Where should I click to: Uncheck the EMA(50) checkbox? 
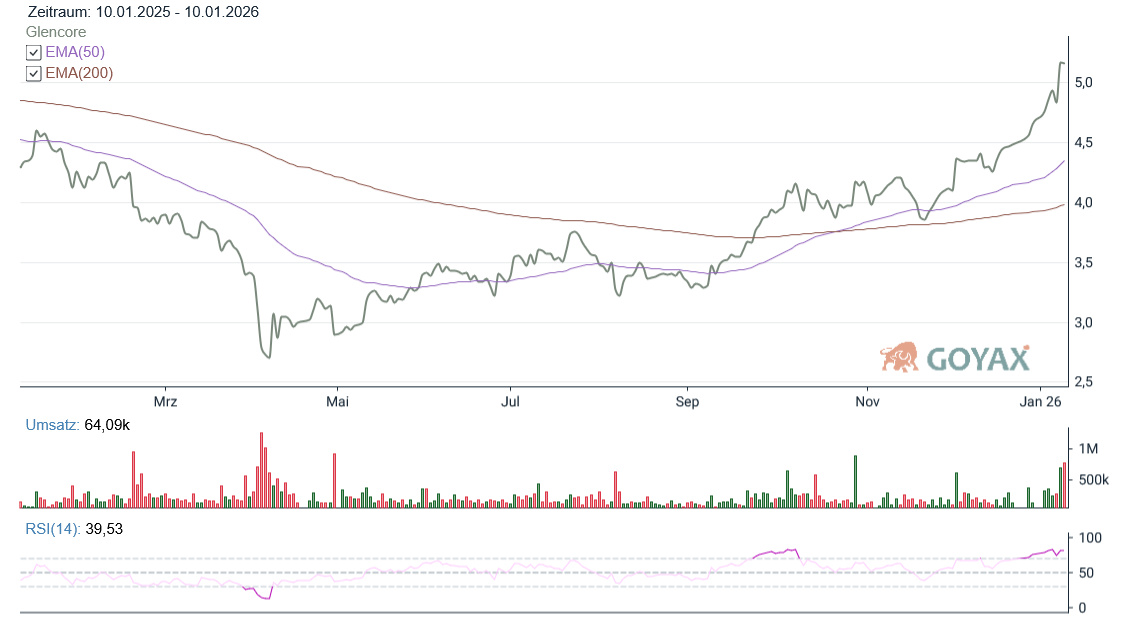(x=34, y=53)
